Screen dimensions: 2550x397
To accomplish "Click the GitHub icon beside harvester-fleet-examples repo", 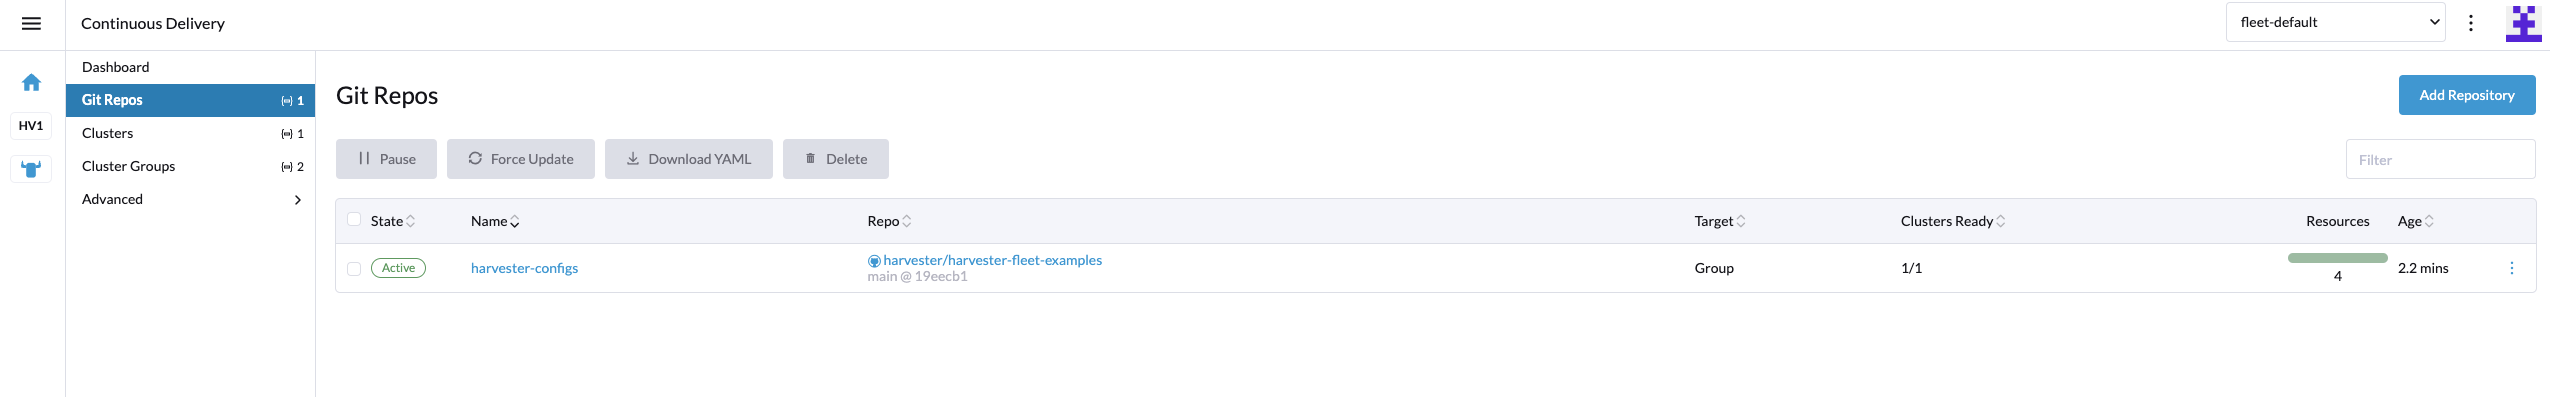I will tap(874, 261).
